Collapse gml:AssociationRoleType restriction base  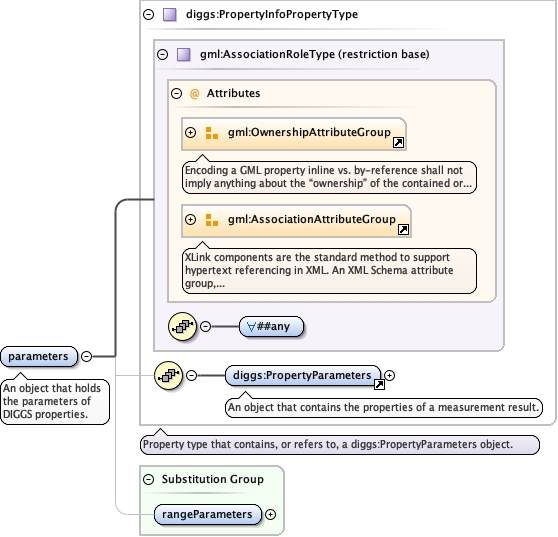163,54
